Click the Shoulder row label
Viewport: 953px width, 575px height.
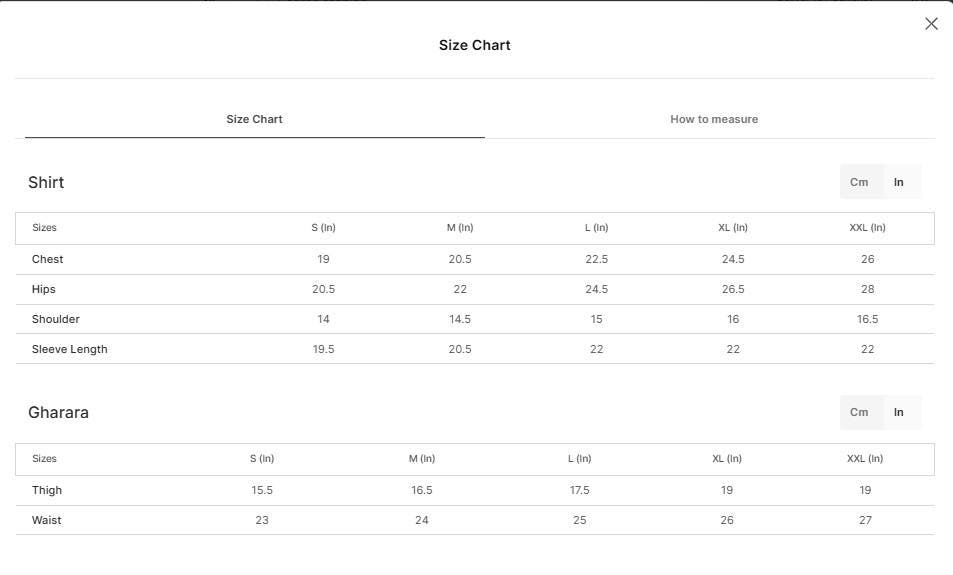[x=55, y=319]
